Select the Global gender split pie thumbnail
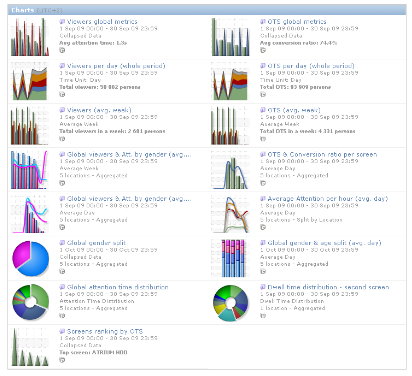The image size is (412, 376). (x=30, y=258)
